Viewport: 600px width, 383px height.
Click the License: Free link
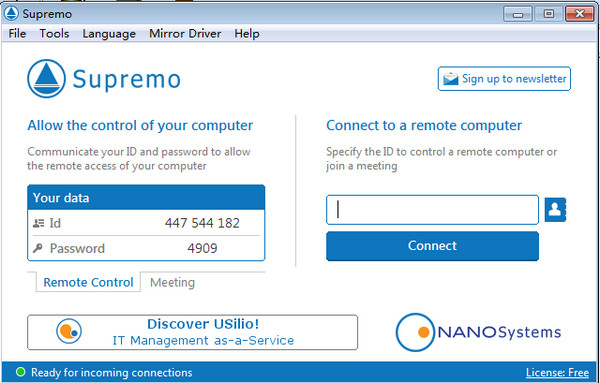(x=557, y=372)
